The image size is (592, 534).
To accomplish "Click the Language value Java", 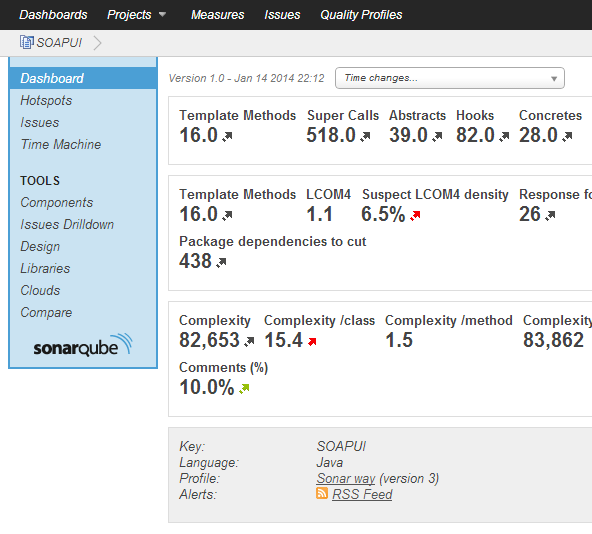I will [330, 463].
